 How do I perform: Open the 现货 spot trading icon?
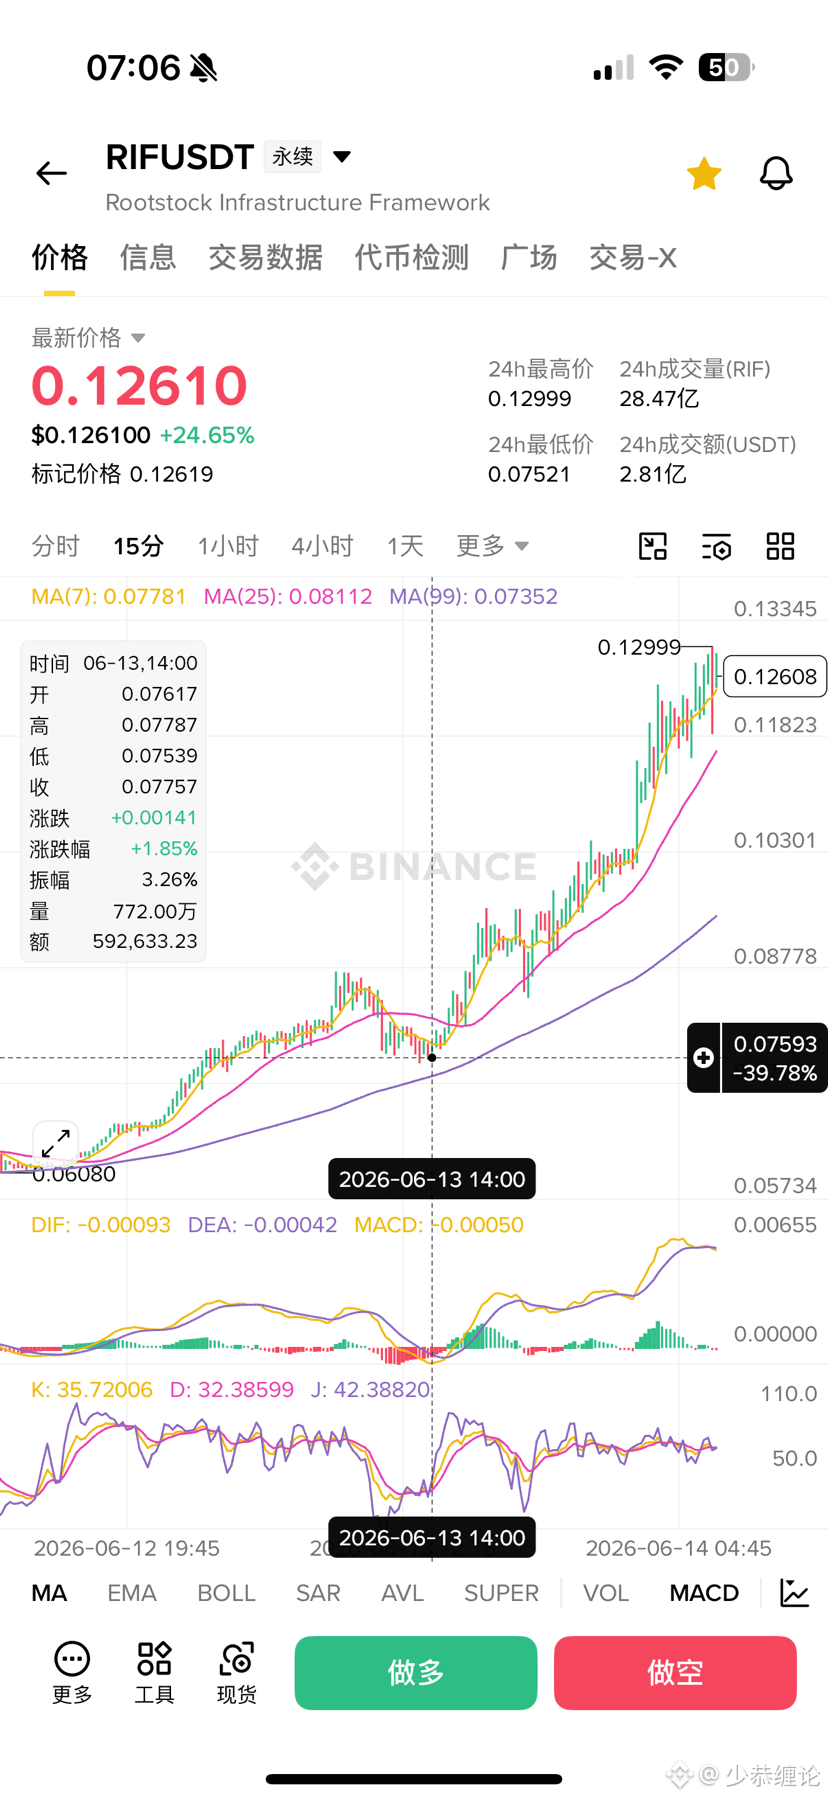pos(237,1673)
